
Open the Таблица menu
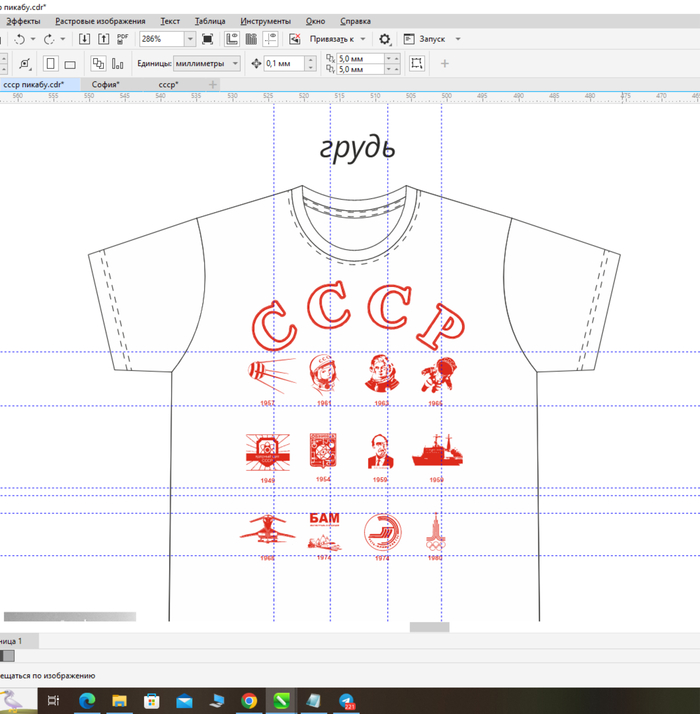[210, 21]
